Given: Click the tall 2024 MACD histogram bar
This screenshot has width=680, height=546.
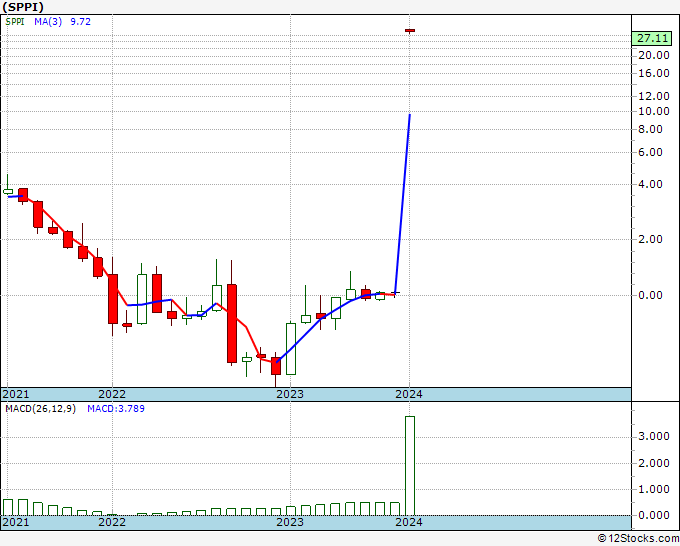Looking at the screenshot, I should pyautogui.click(x=410, y=466).
